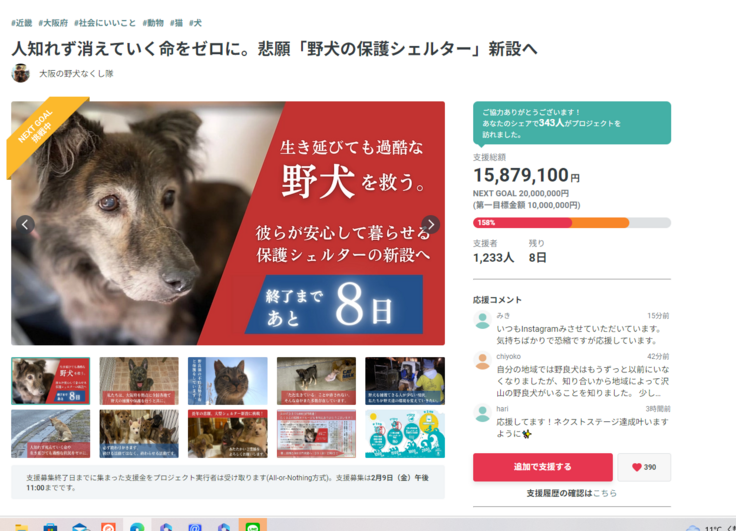Viewport: 736px width, 531px height.
Task: Click commenter chiyoko avatar icon
Action: (482, 361)
